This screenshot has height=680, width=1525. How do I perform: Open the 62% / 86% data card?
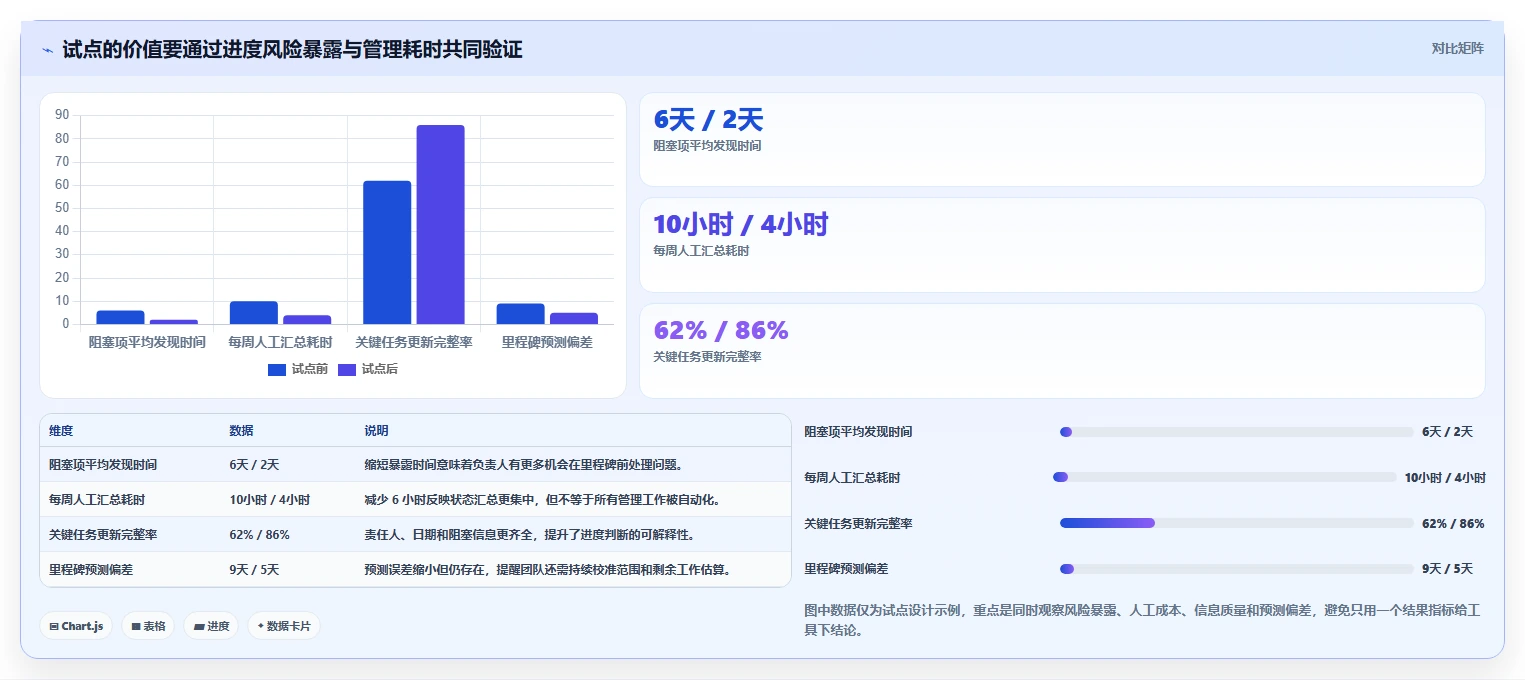pyautogui.click(x=1062, y=351)
